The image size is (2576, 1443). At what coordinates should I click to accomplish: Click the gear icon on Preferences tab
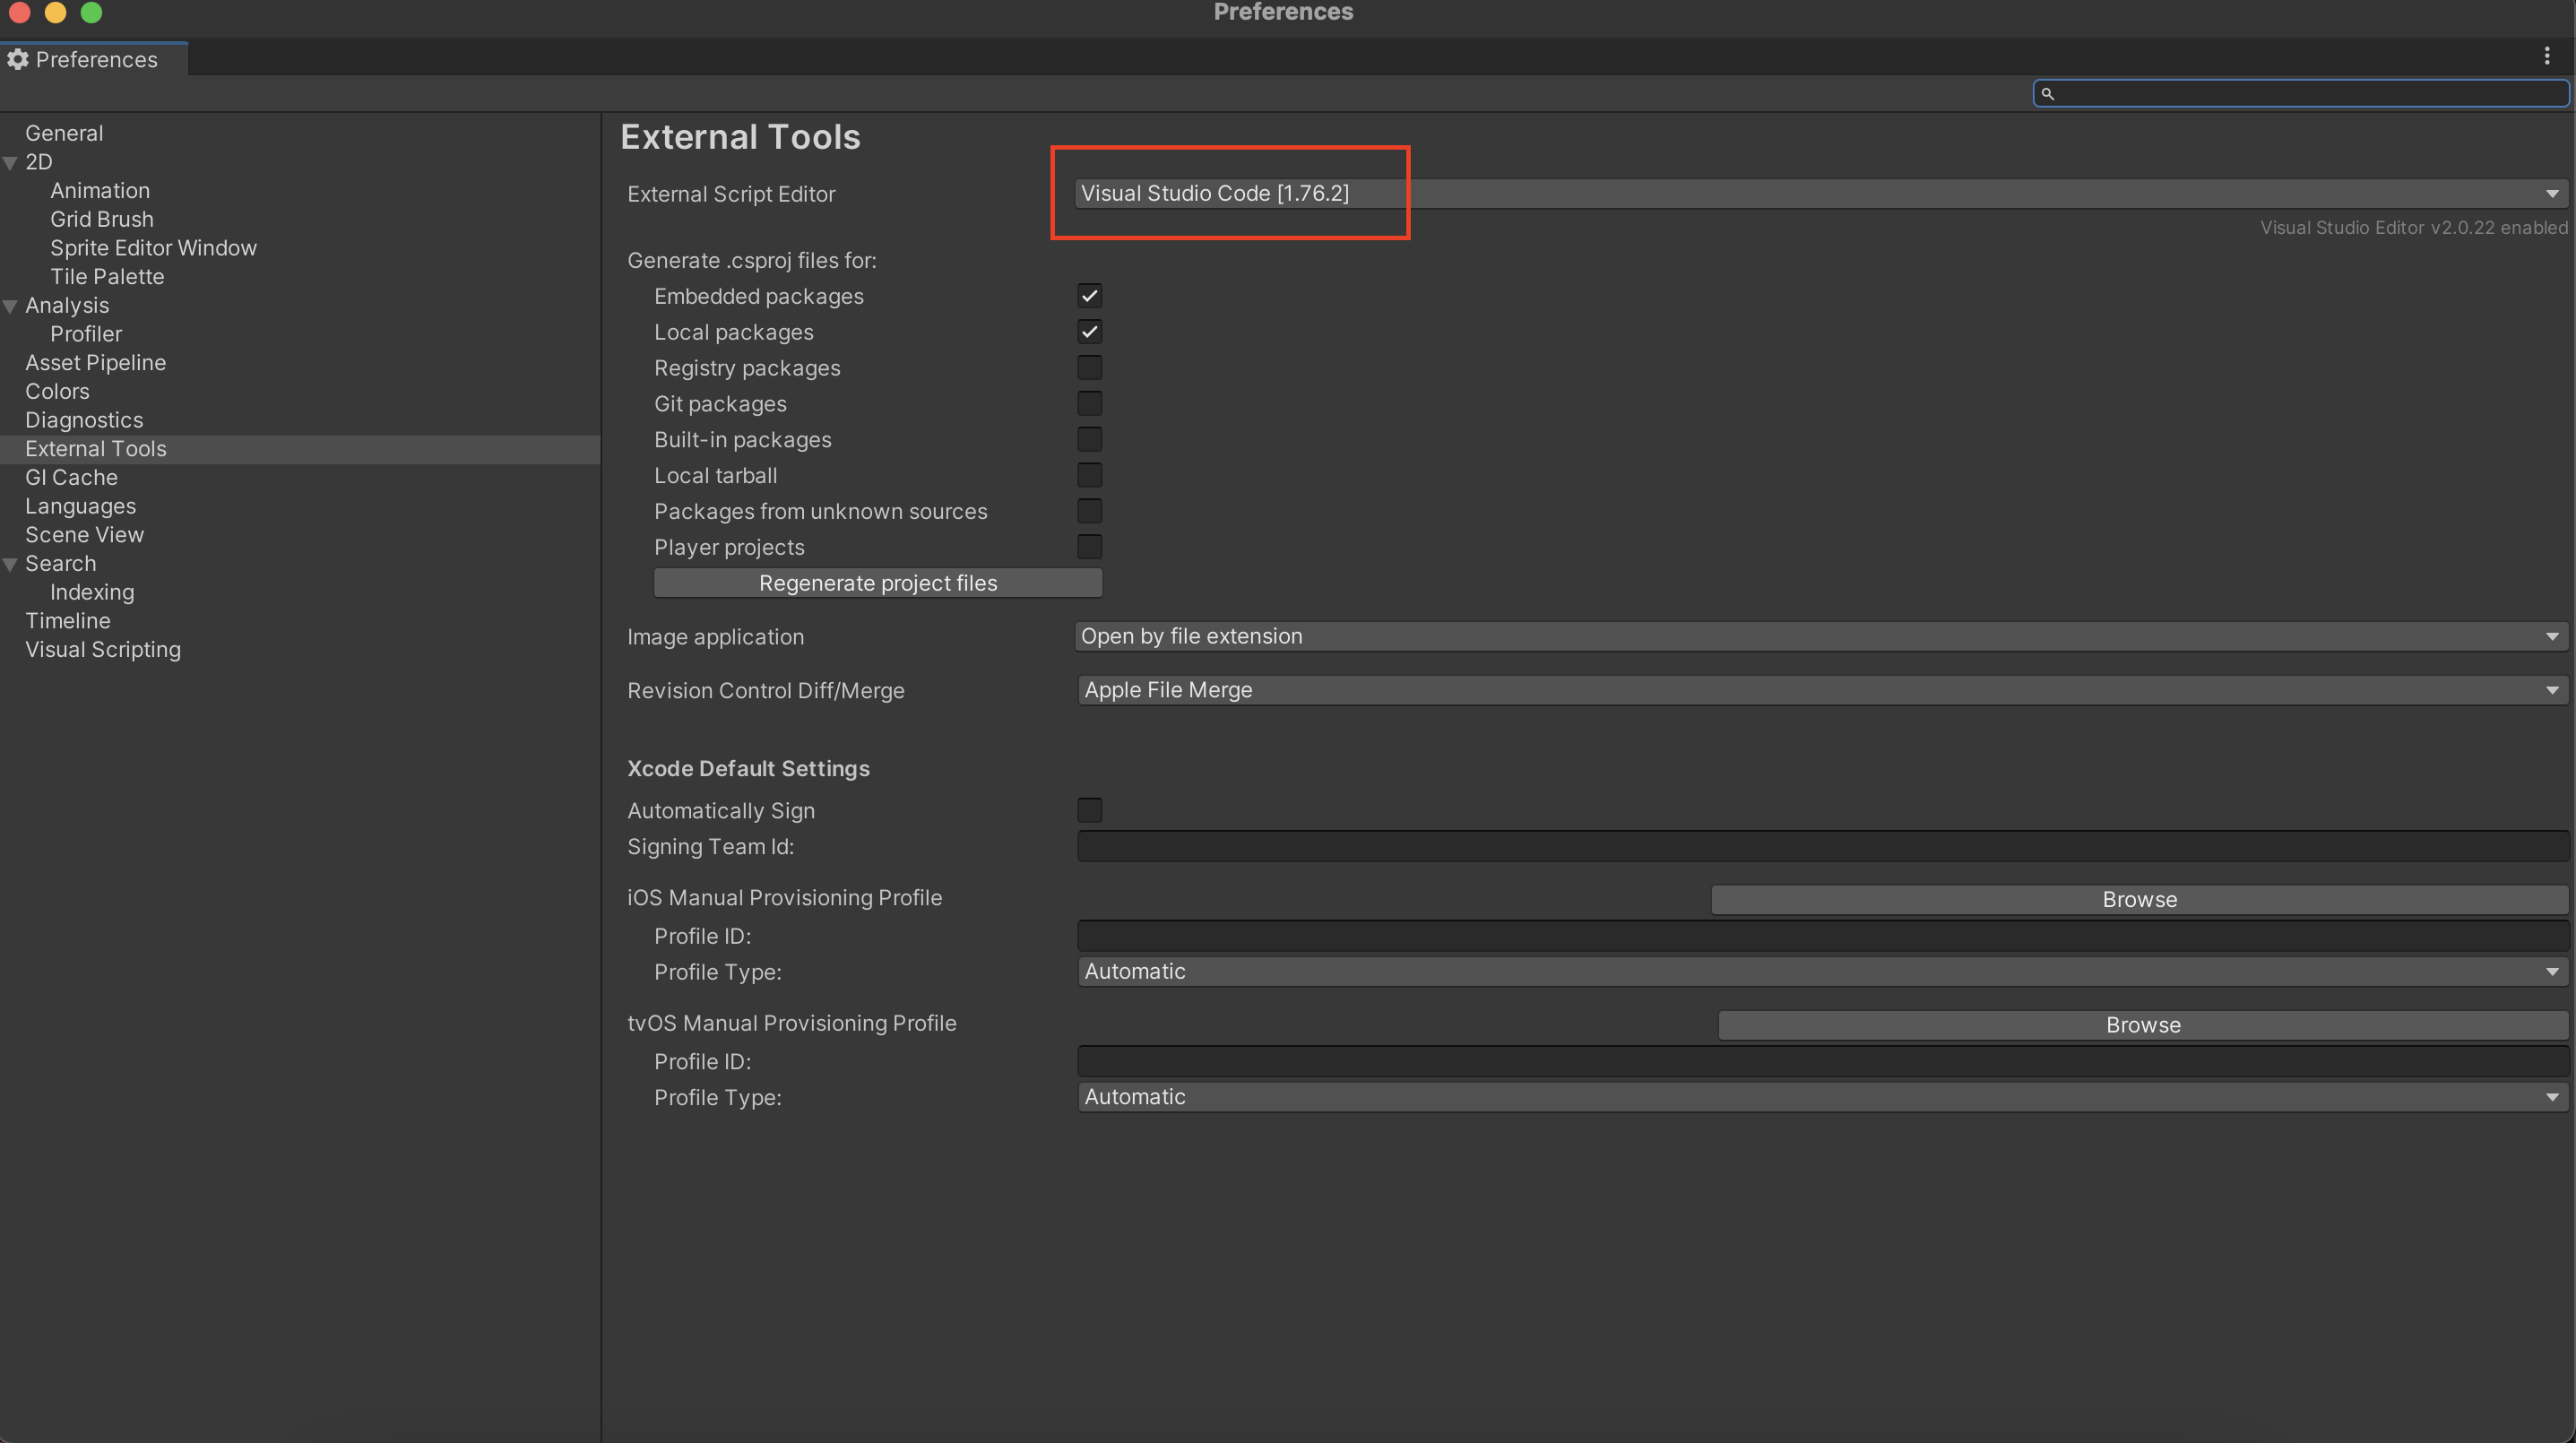17,59
